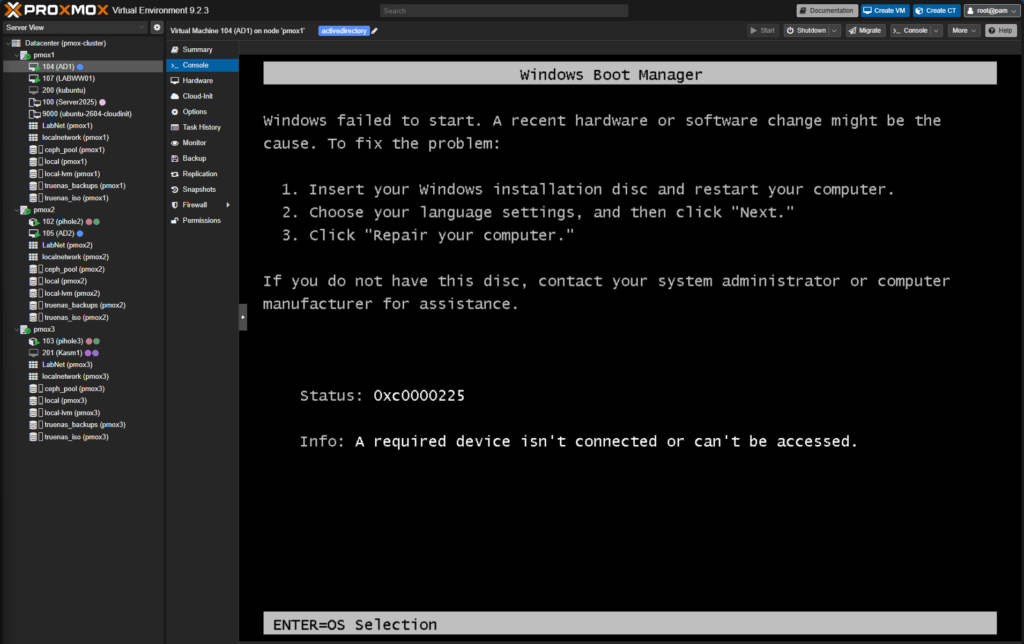Select VM 104 (AD1) in tree

[83, 67]
